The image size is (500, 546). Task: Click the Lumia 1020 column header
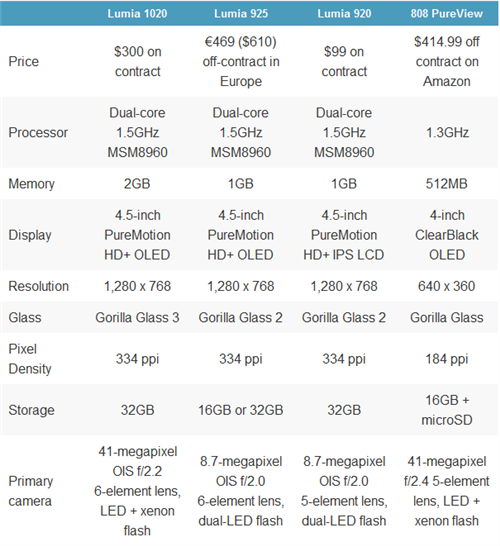pos(137,14)
